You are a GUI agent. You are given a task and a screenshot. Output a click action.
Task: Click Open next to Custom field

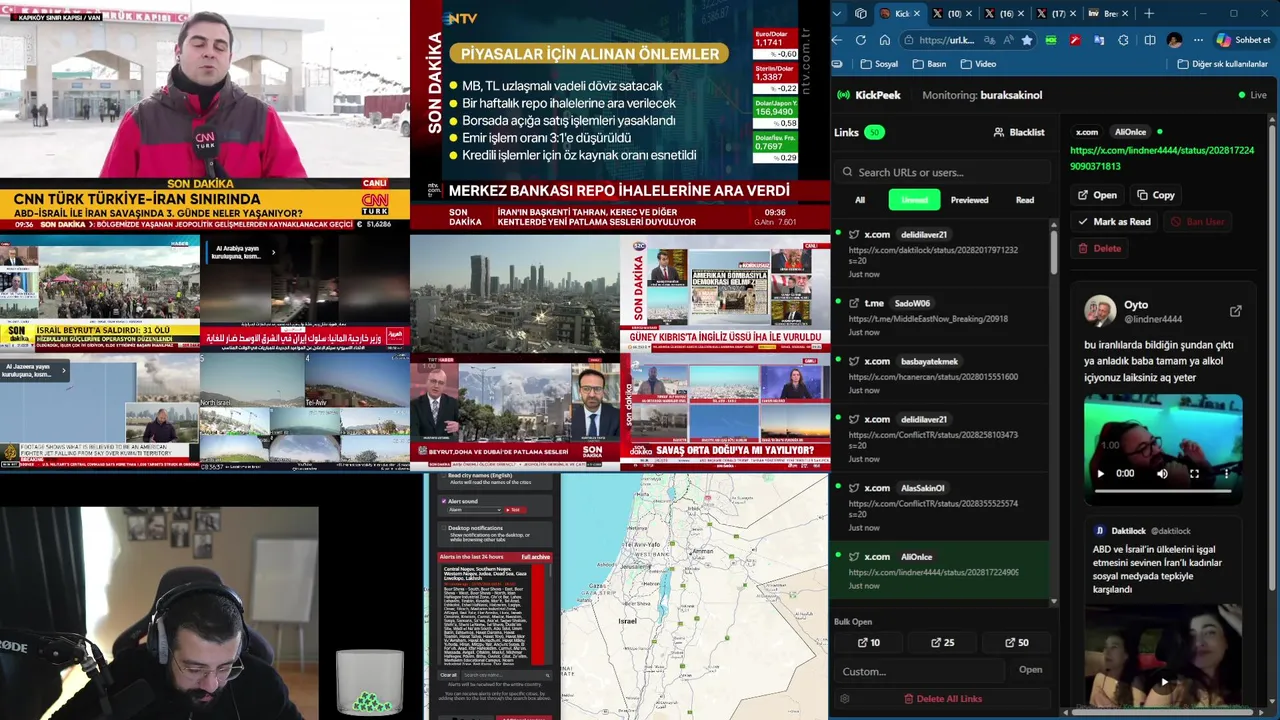coord(1030,670)
